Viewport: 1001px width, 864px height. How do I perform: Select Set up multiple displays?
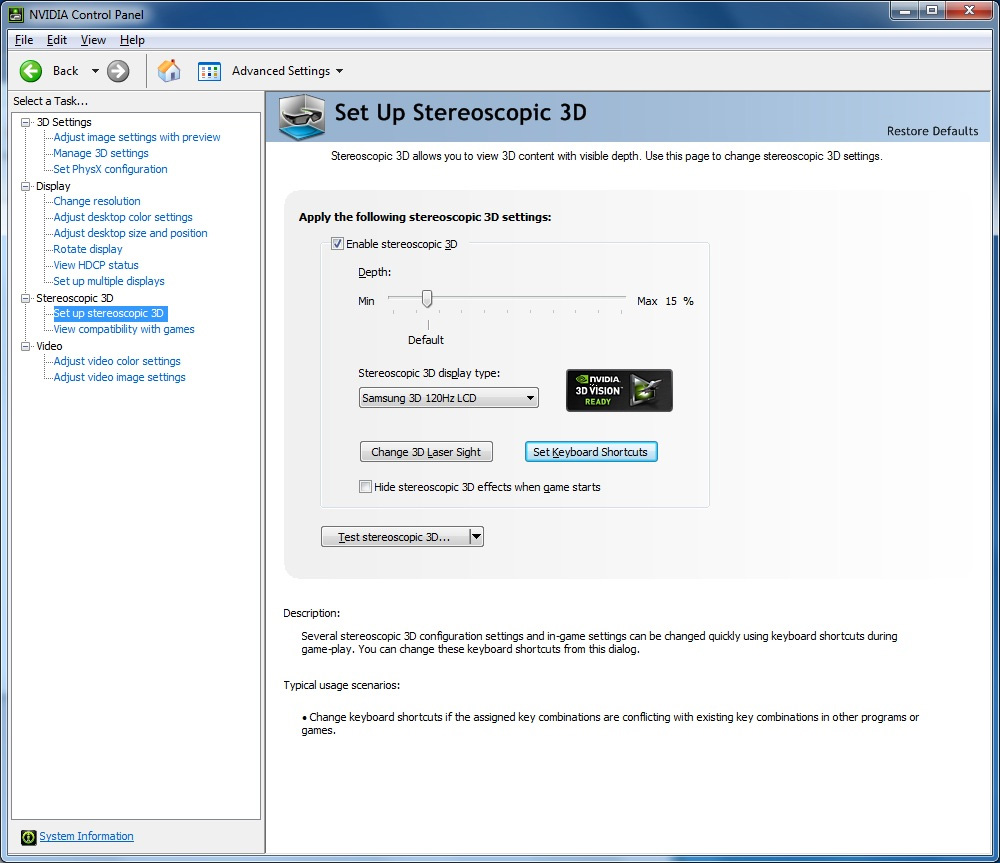[x=109, y=281]
